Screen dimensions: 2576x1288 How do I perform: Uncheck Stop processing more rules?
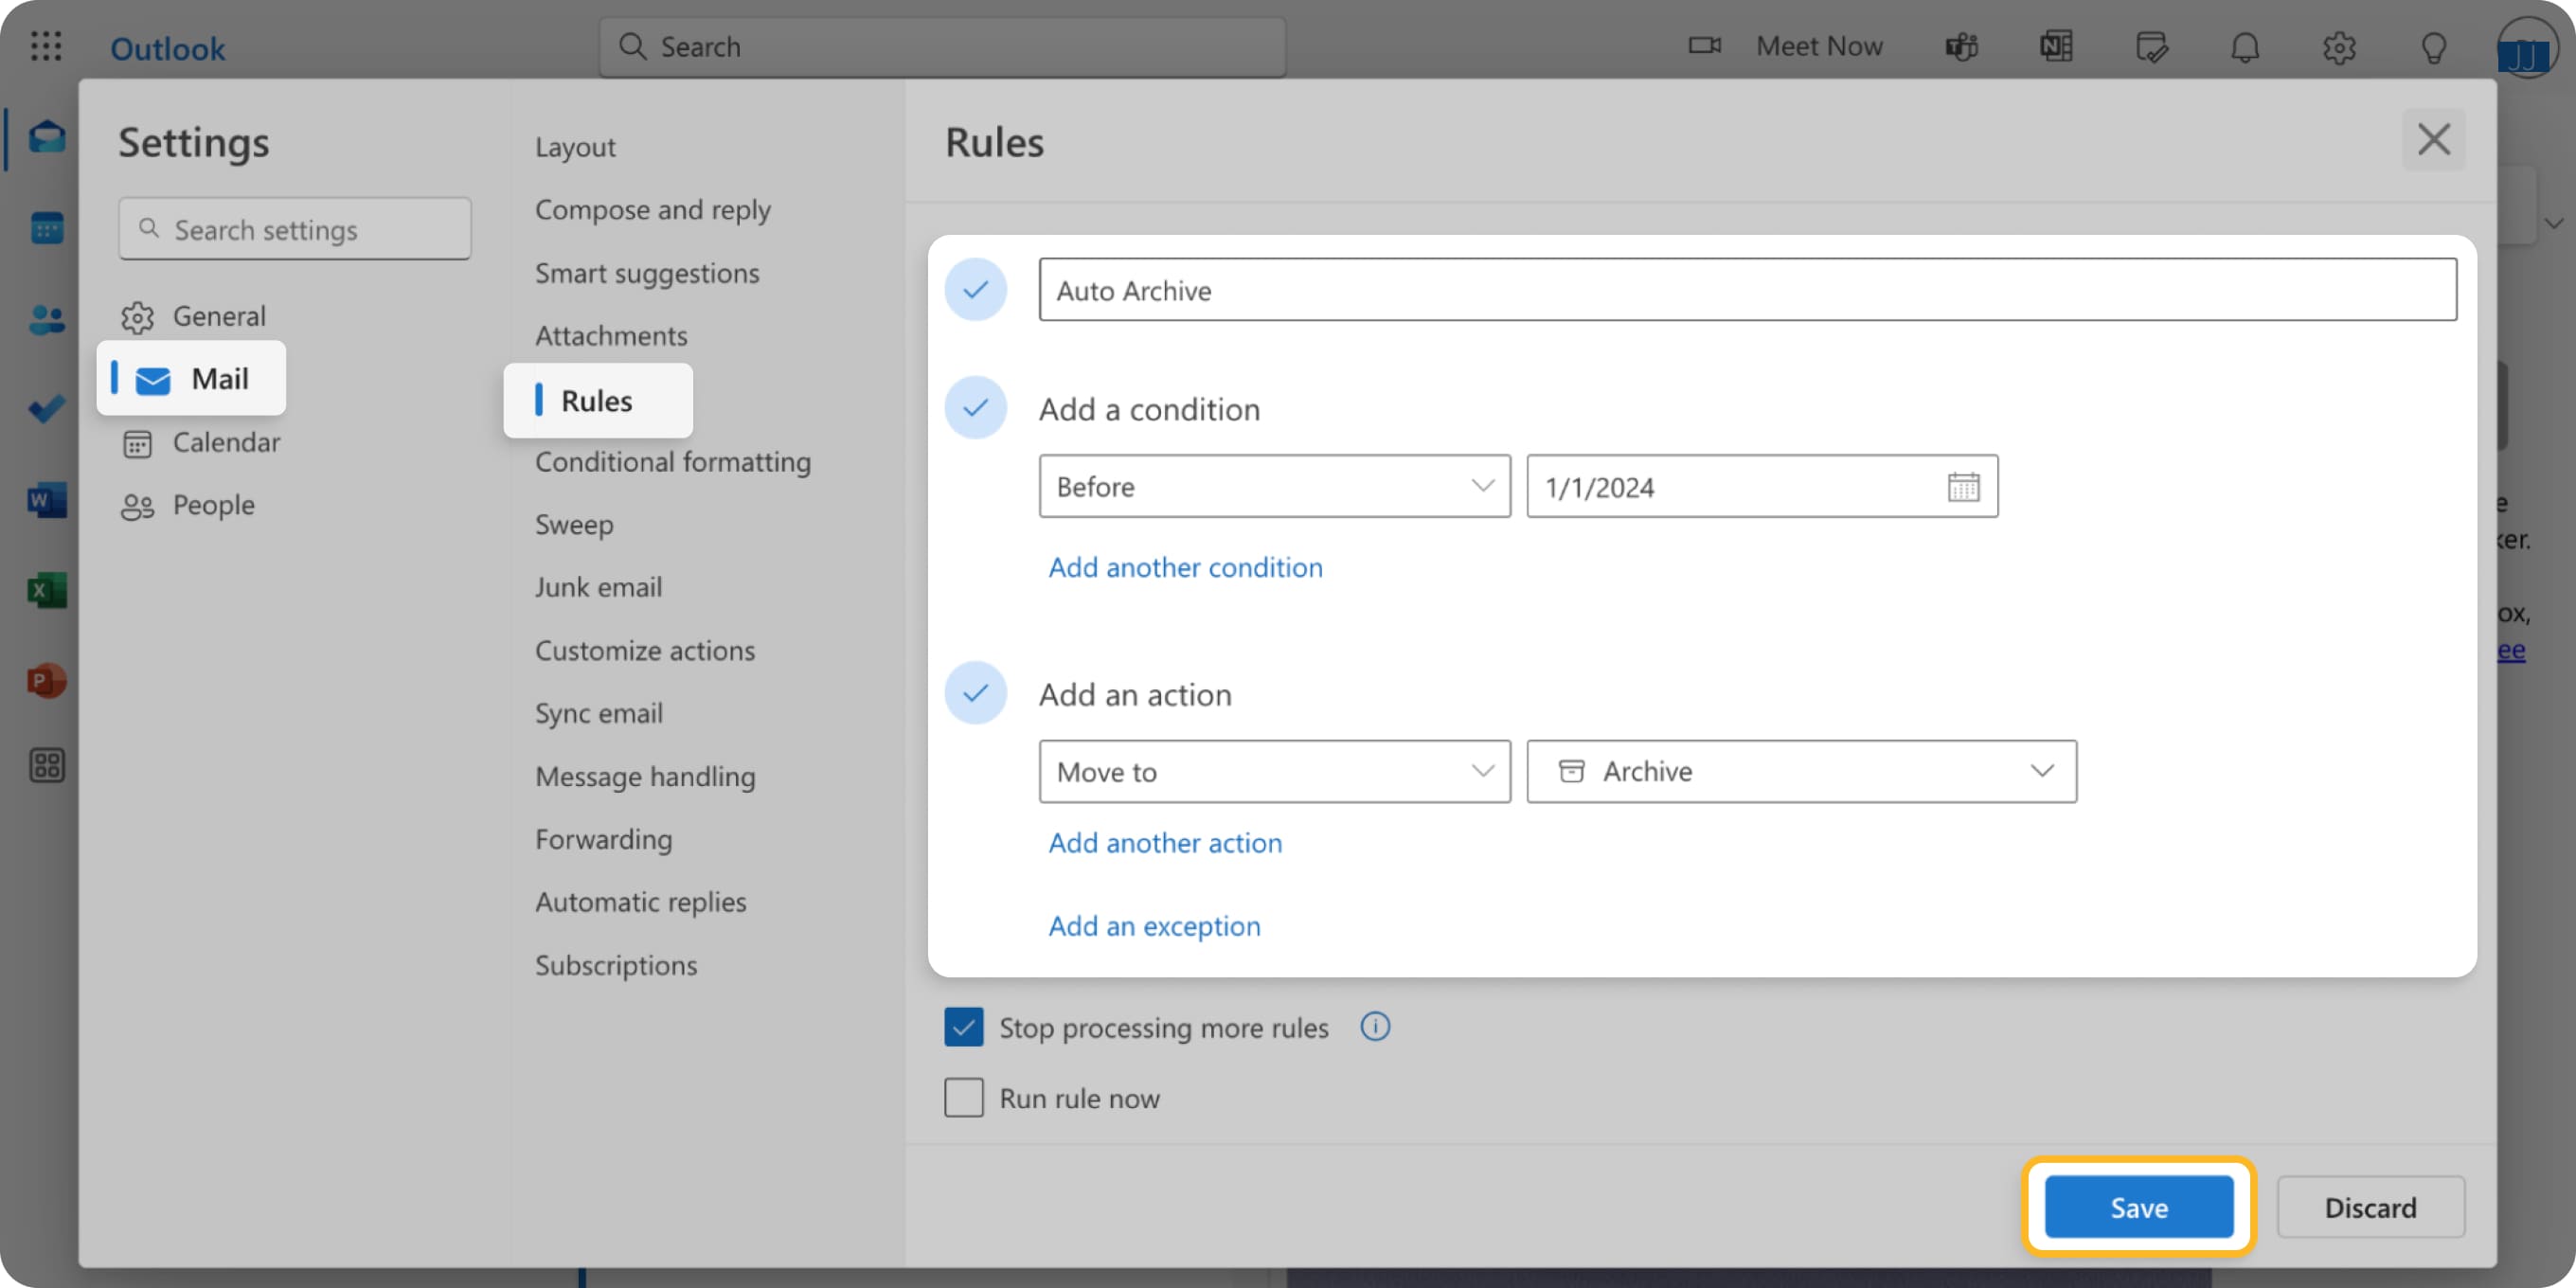[963, 1027]
